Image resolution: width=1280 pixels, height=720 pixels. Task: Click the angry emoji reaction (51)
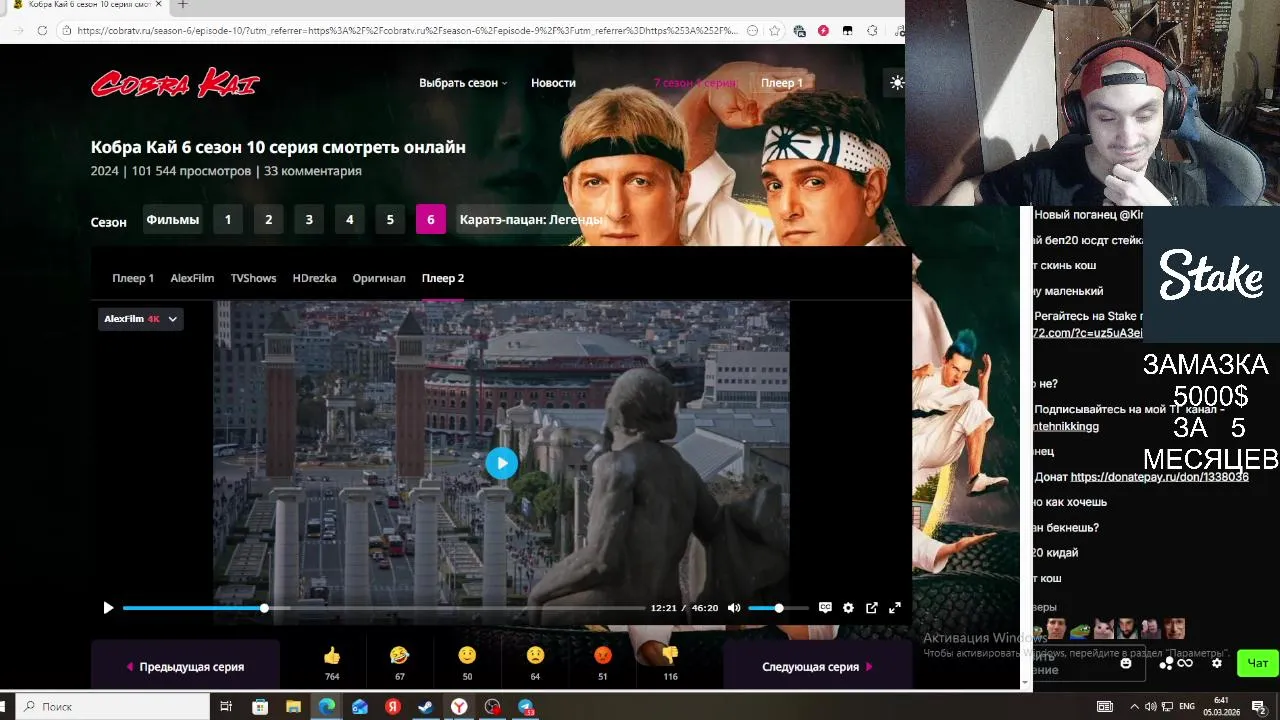[x=602, y=656]
